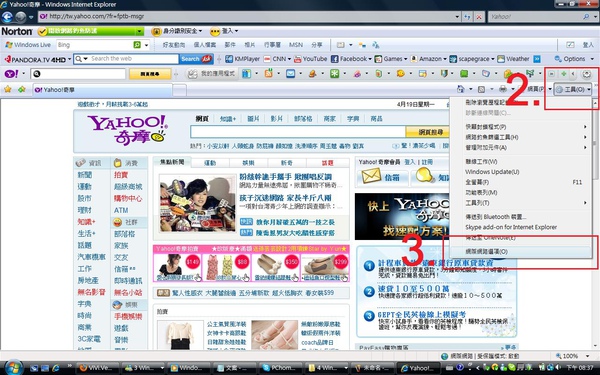This screenshot has height=375, width=600.
Task: Expand the PANDORA.TV dropdown arrow
Action: [69, 59]
